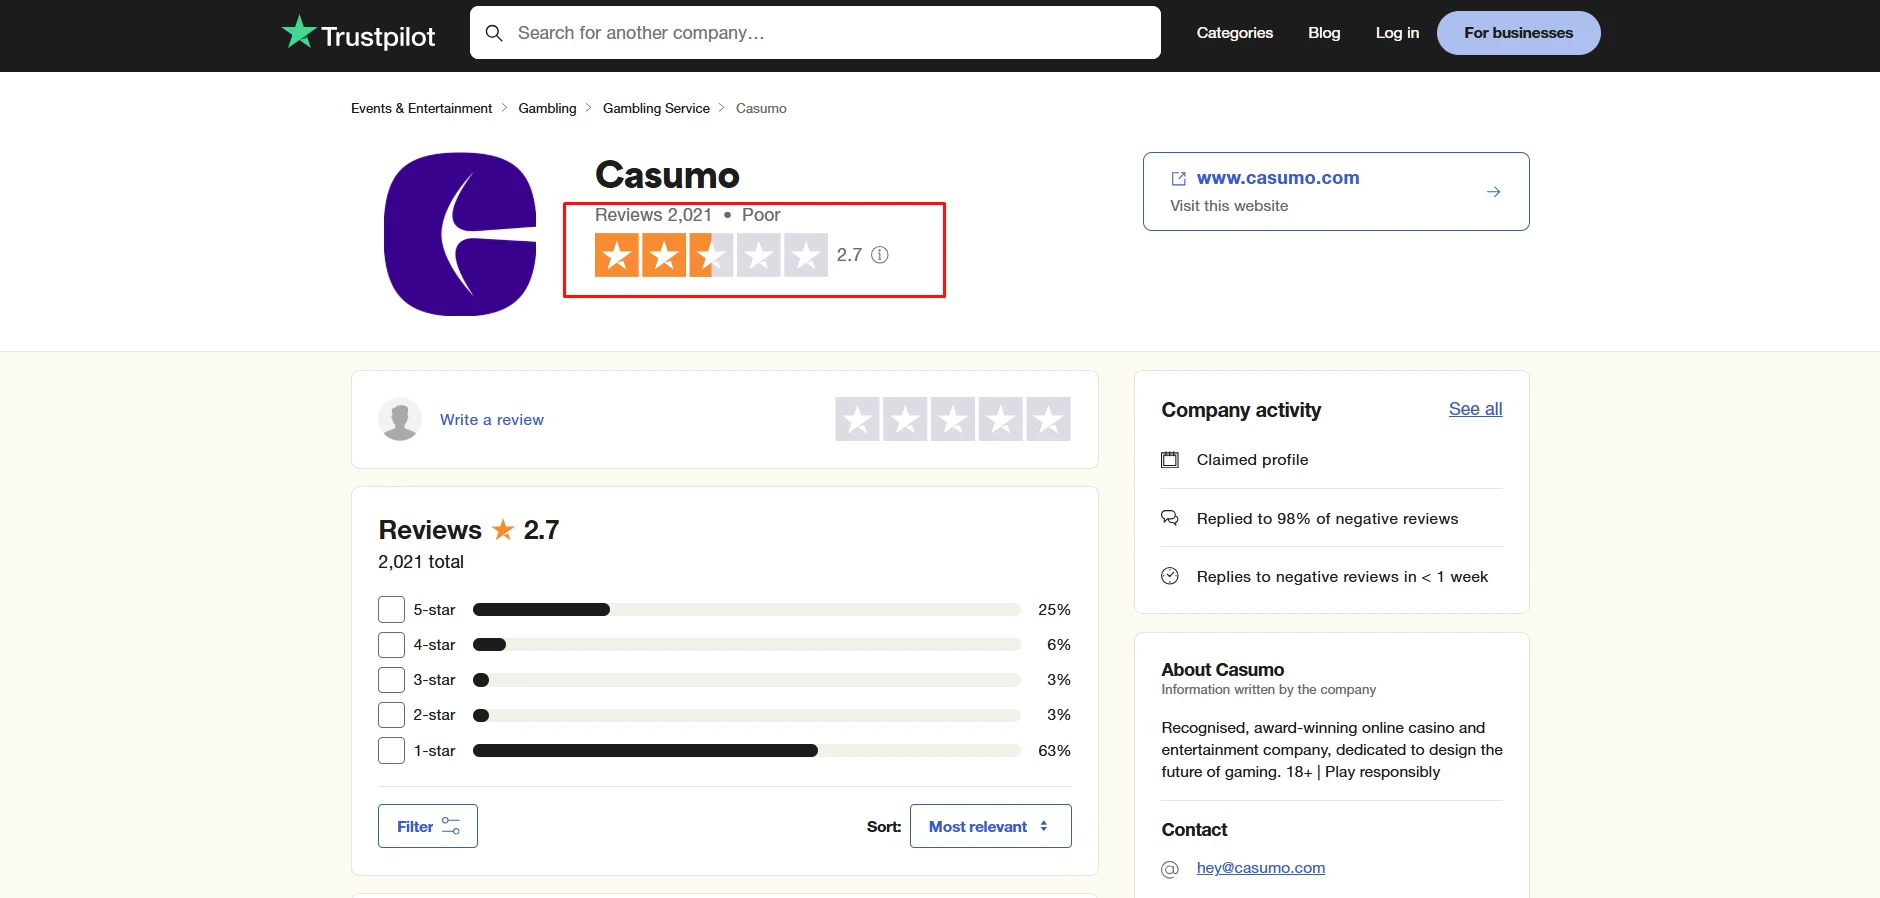Viewport: 1880px width, 898px height.
Task: Select the fifth star in Write a review
Action: coord(1048,419)
